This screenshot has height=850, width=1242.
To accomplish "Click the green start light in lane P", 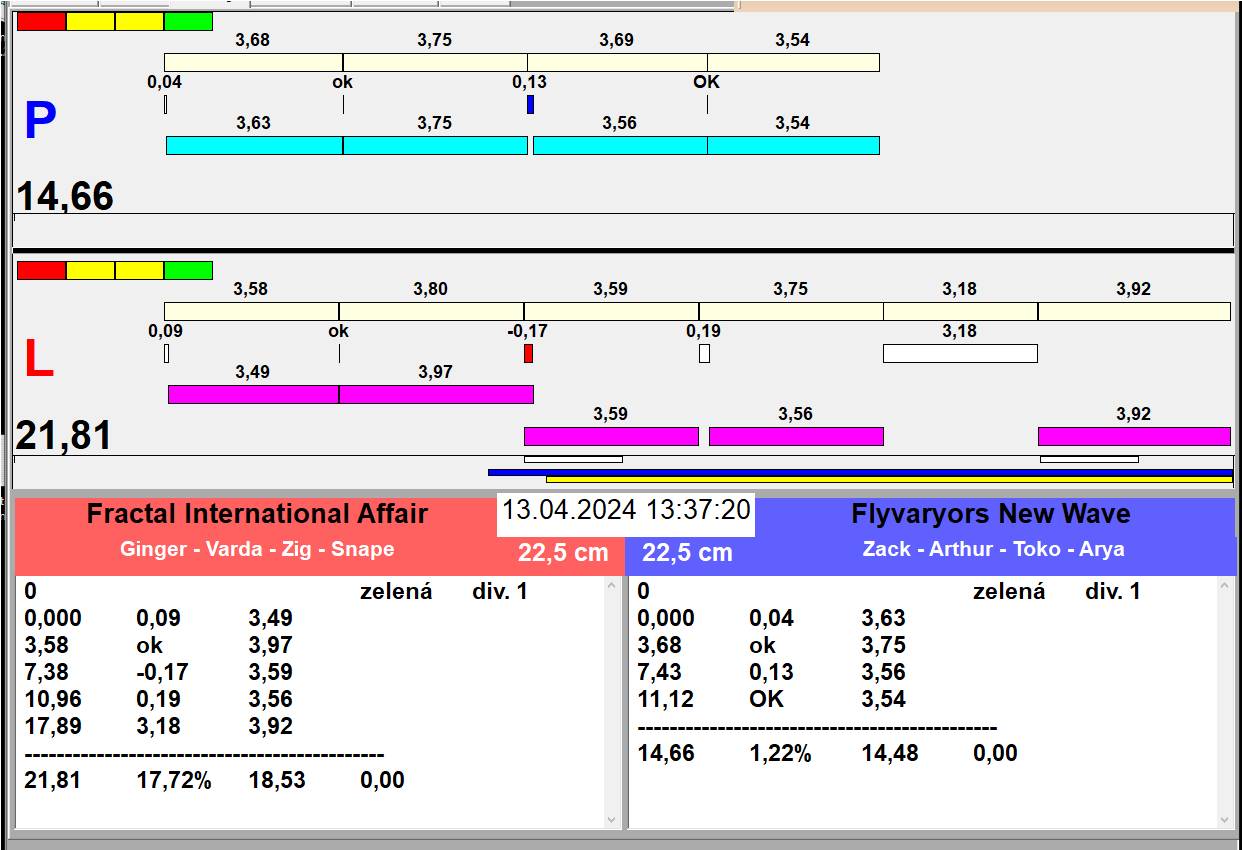I will point(188,21).
